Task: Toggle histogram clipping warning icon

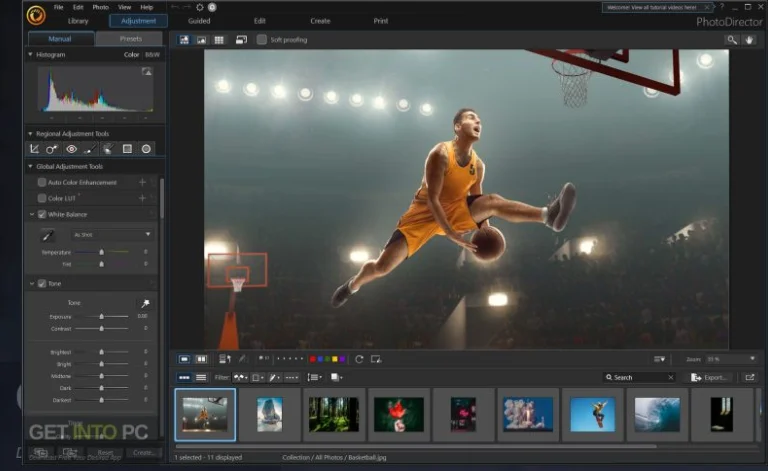Action: coord(146,71)
